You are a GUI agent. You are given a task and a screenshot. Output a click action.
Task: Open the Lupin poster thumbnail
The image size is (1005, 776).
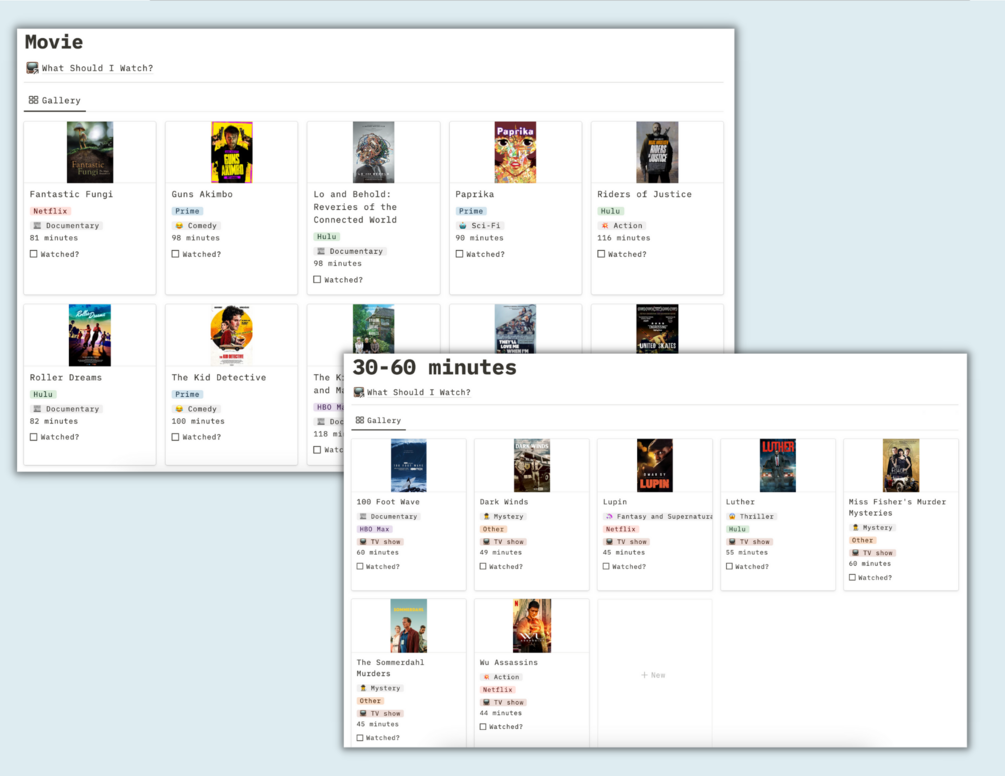pyautogui.click(x=655, y=465)
